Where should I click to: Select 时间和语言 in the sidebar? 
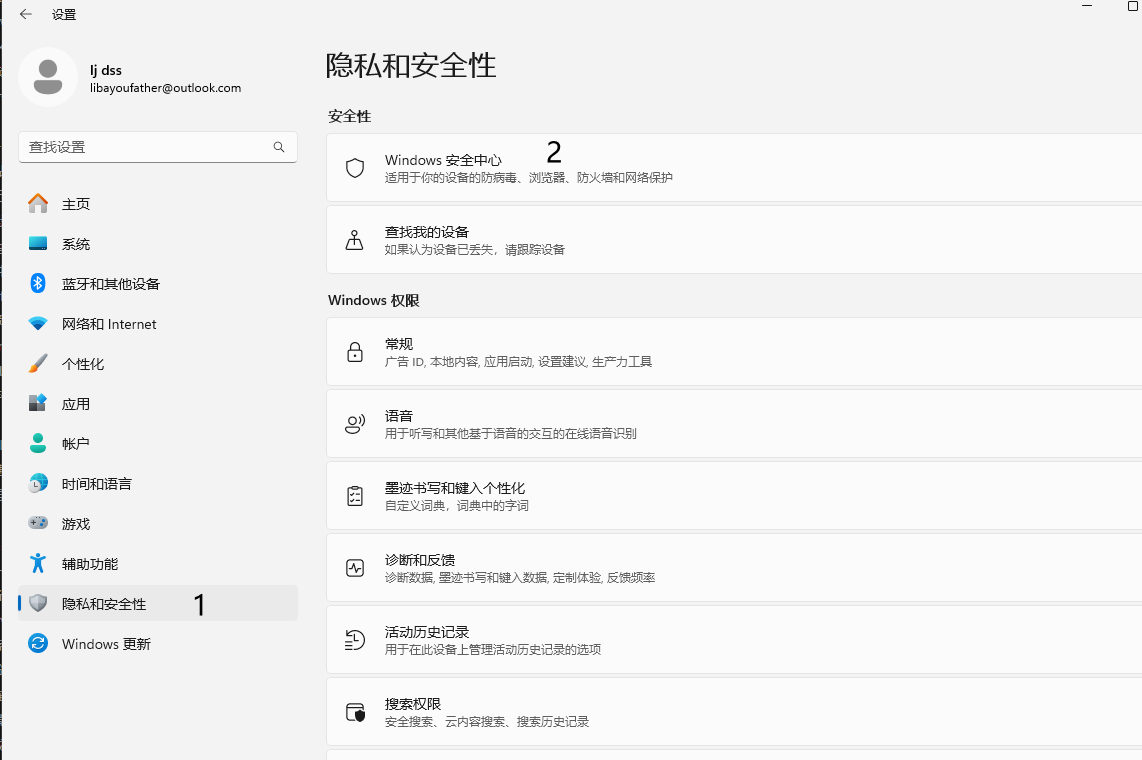point(158,484)
